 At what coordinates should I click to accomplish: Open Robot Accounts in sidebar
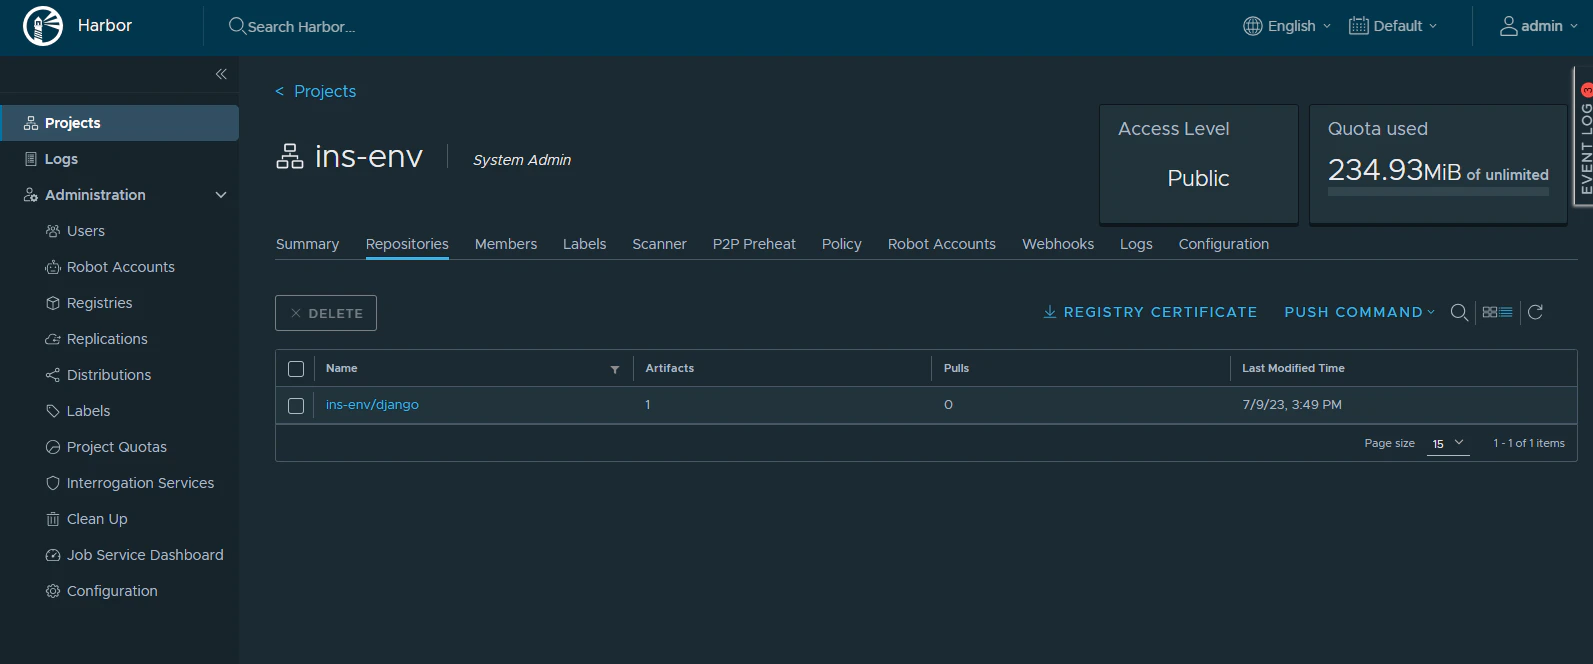click(x=119, y=267)
